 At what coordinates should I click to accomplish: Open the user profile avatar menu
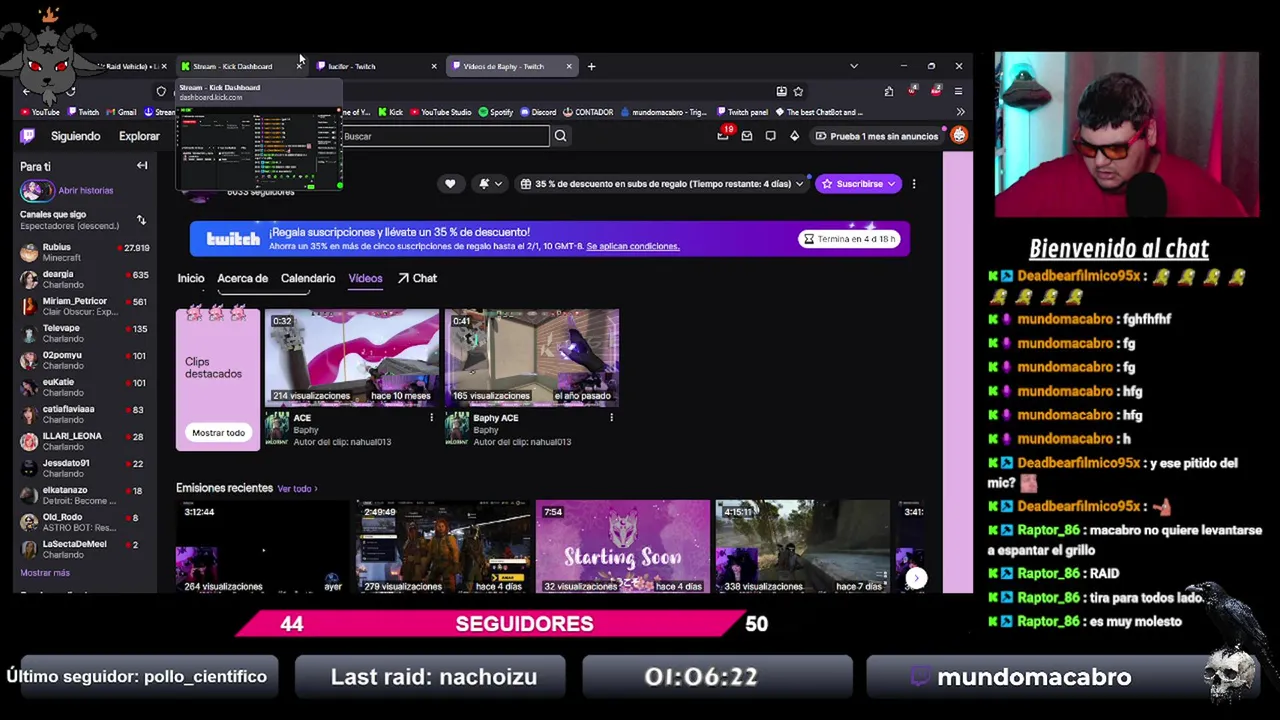[959, 135]
